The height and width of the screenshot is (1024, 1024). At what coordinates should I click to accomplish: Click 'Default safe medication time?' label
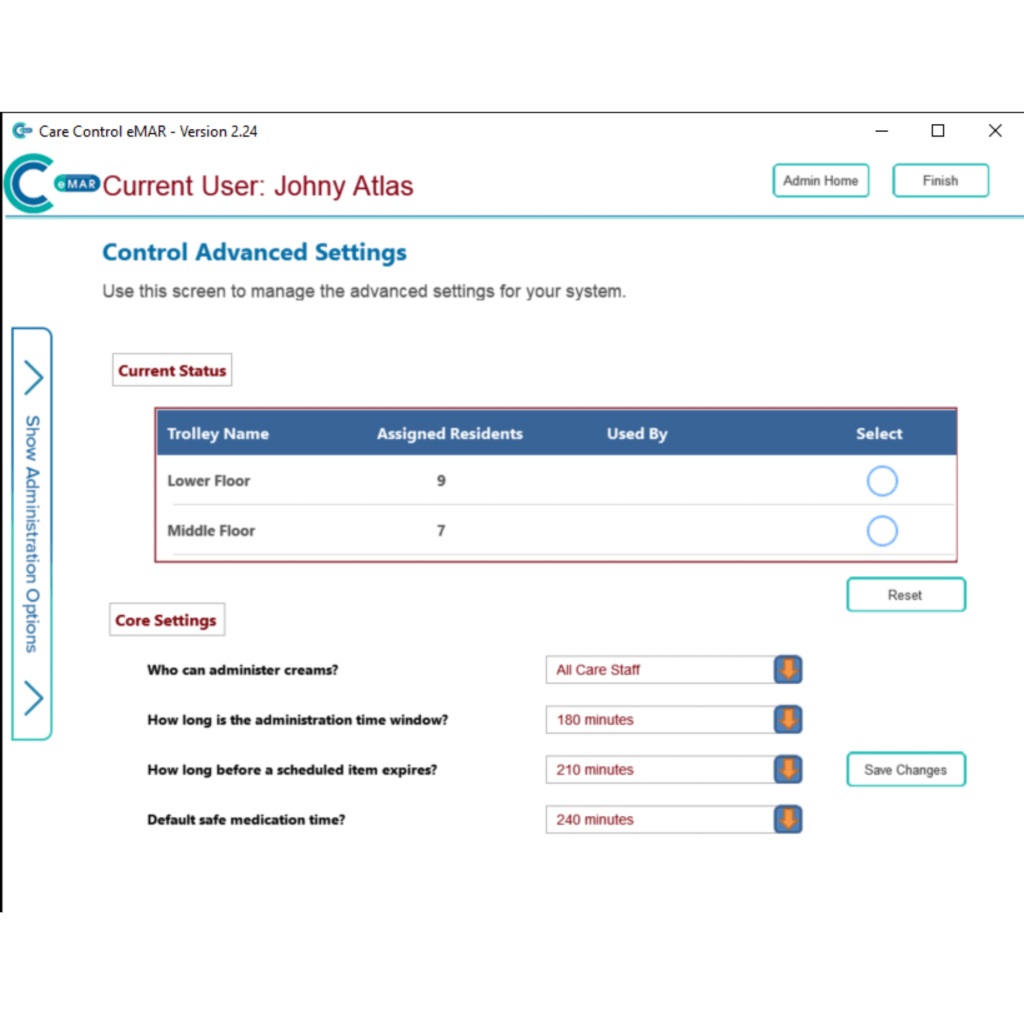click(x=246, y=820)
